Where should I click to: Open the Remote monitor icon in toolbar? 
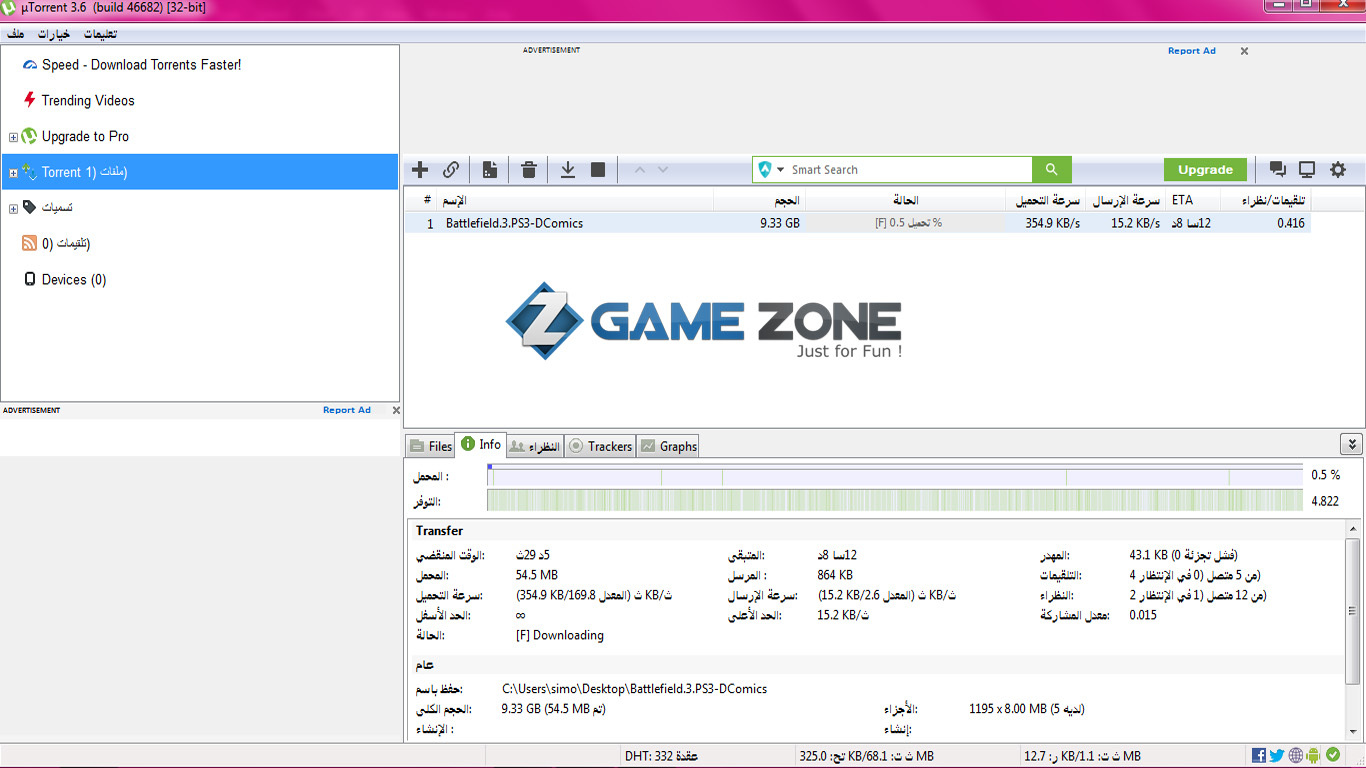click(1307, 170)
